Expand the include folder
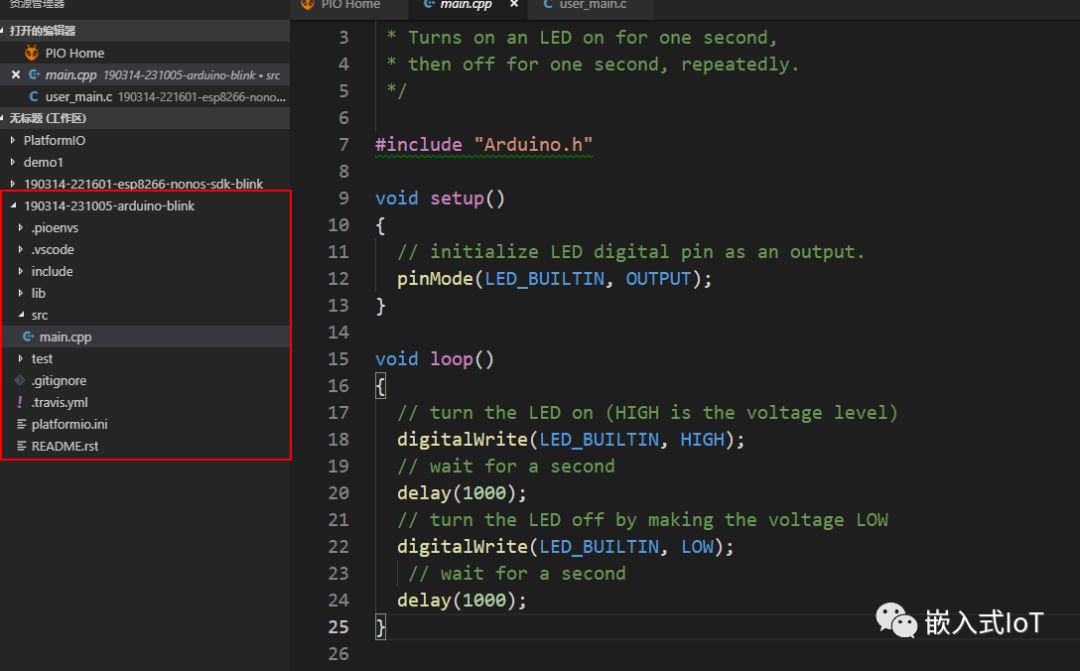This screenshot has width=1080, height=671. tap(51, 271)
